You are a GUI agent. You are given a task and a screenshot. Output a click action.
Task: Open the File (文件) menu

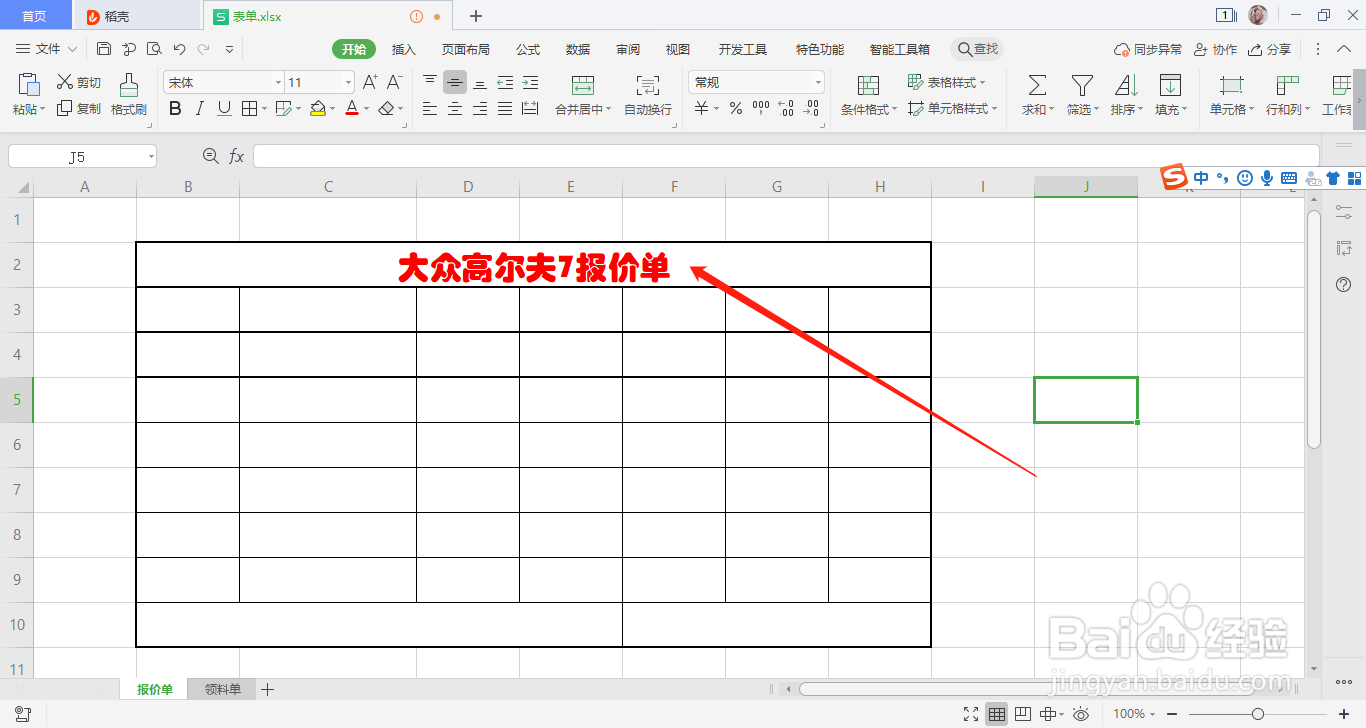click(47, 49)
